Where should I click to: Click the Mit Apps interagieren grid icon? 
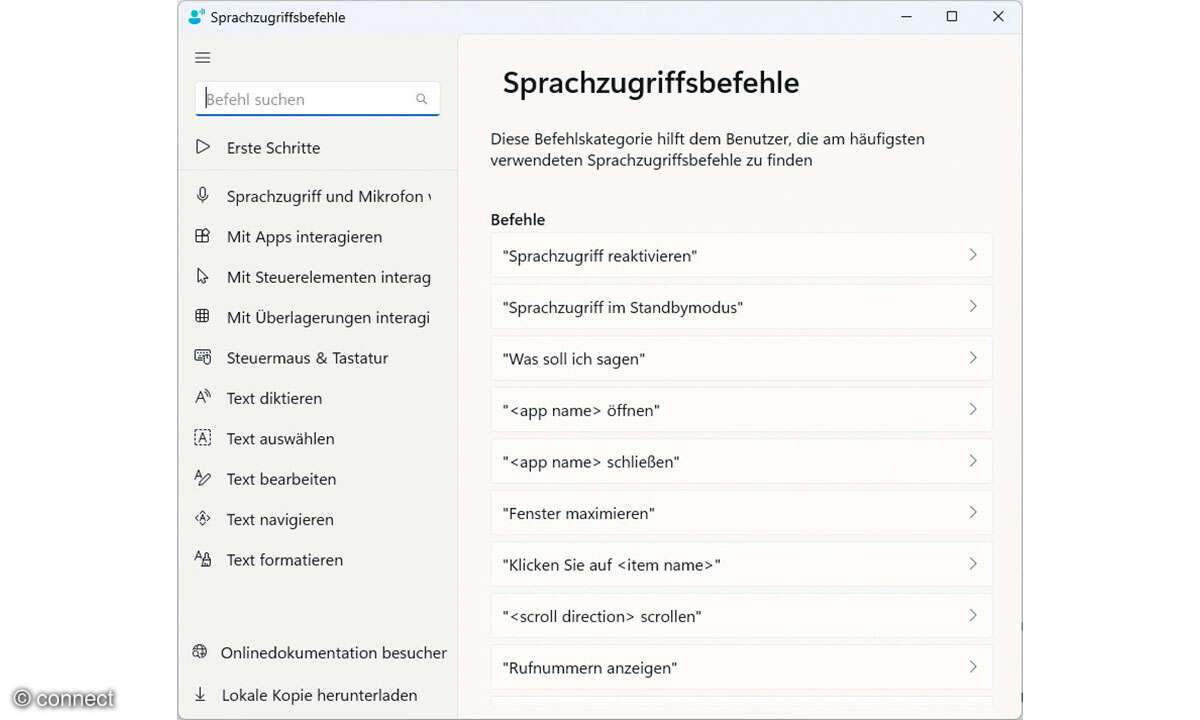[x=202, y=236]
